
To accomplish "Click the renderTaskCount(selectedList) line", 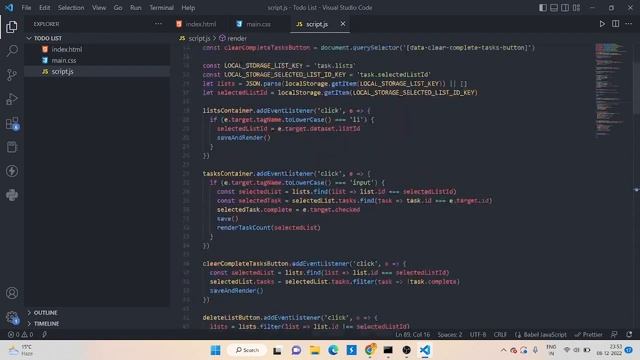I will pyautogui.click(x=269, y=227).
